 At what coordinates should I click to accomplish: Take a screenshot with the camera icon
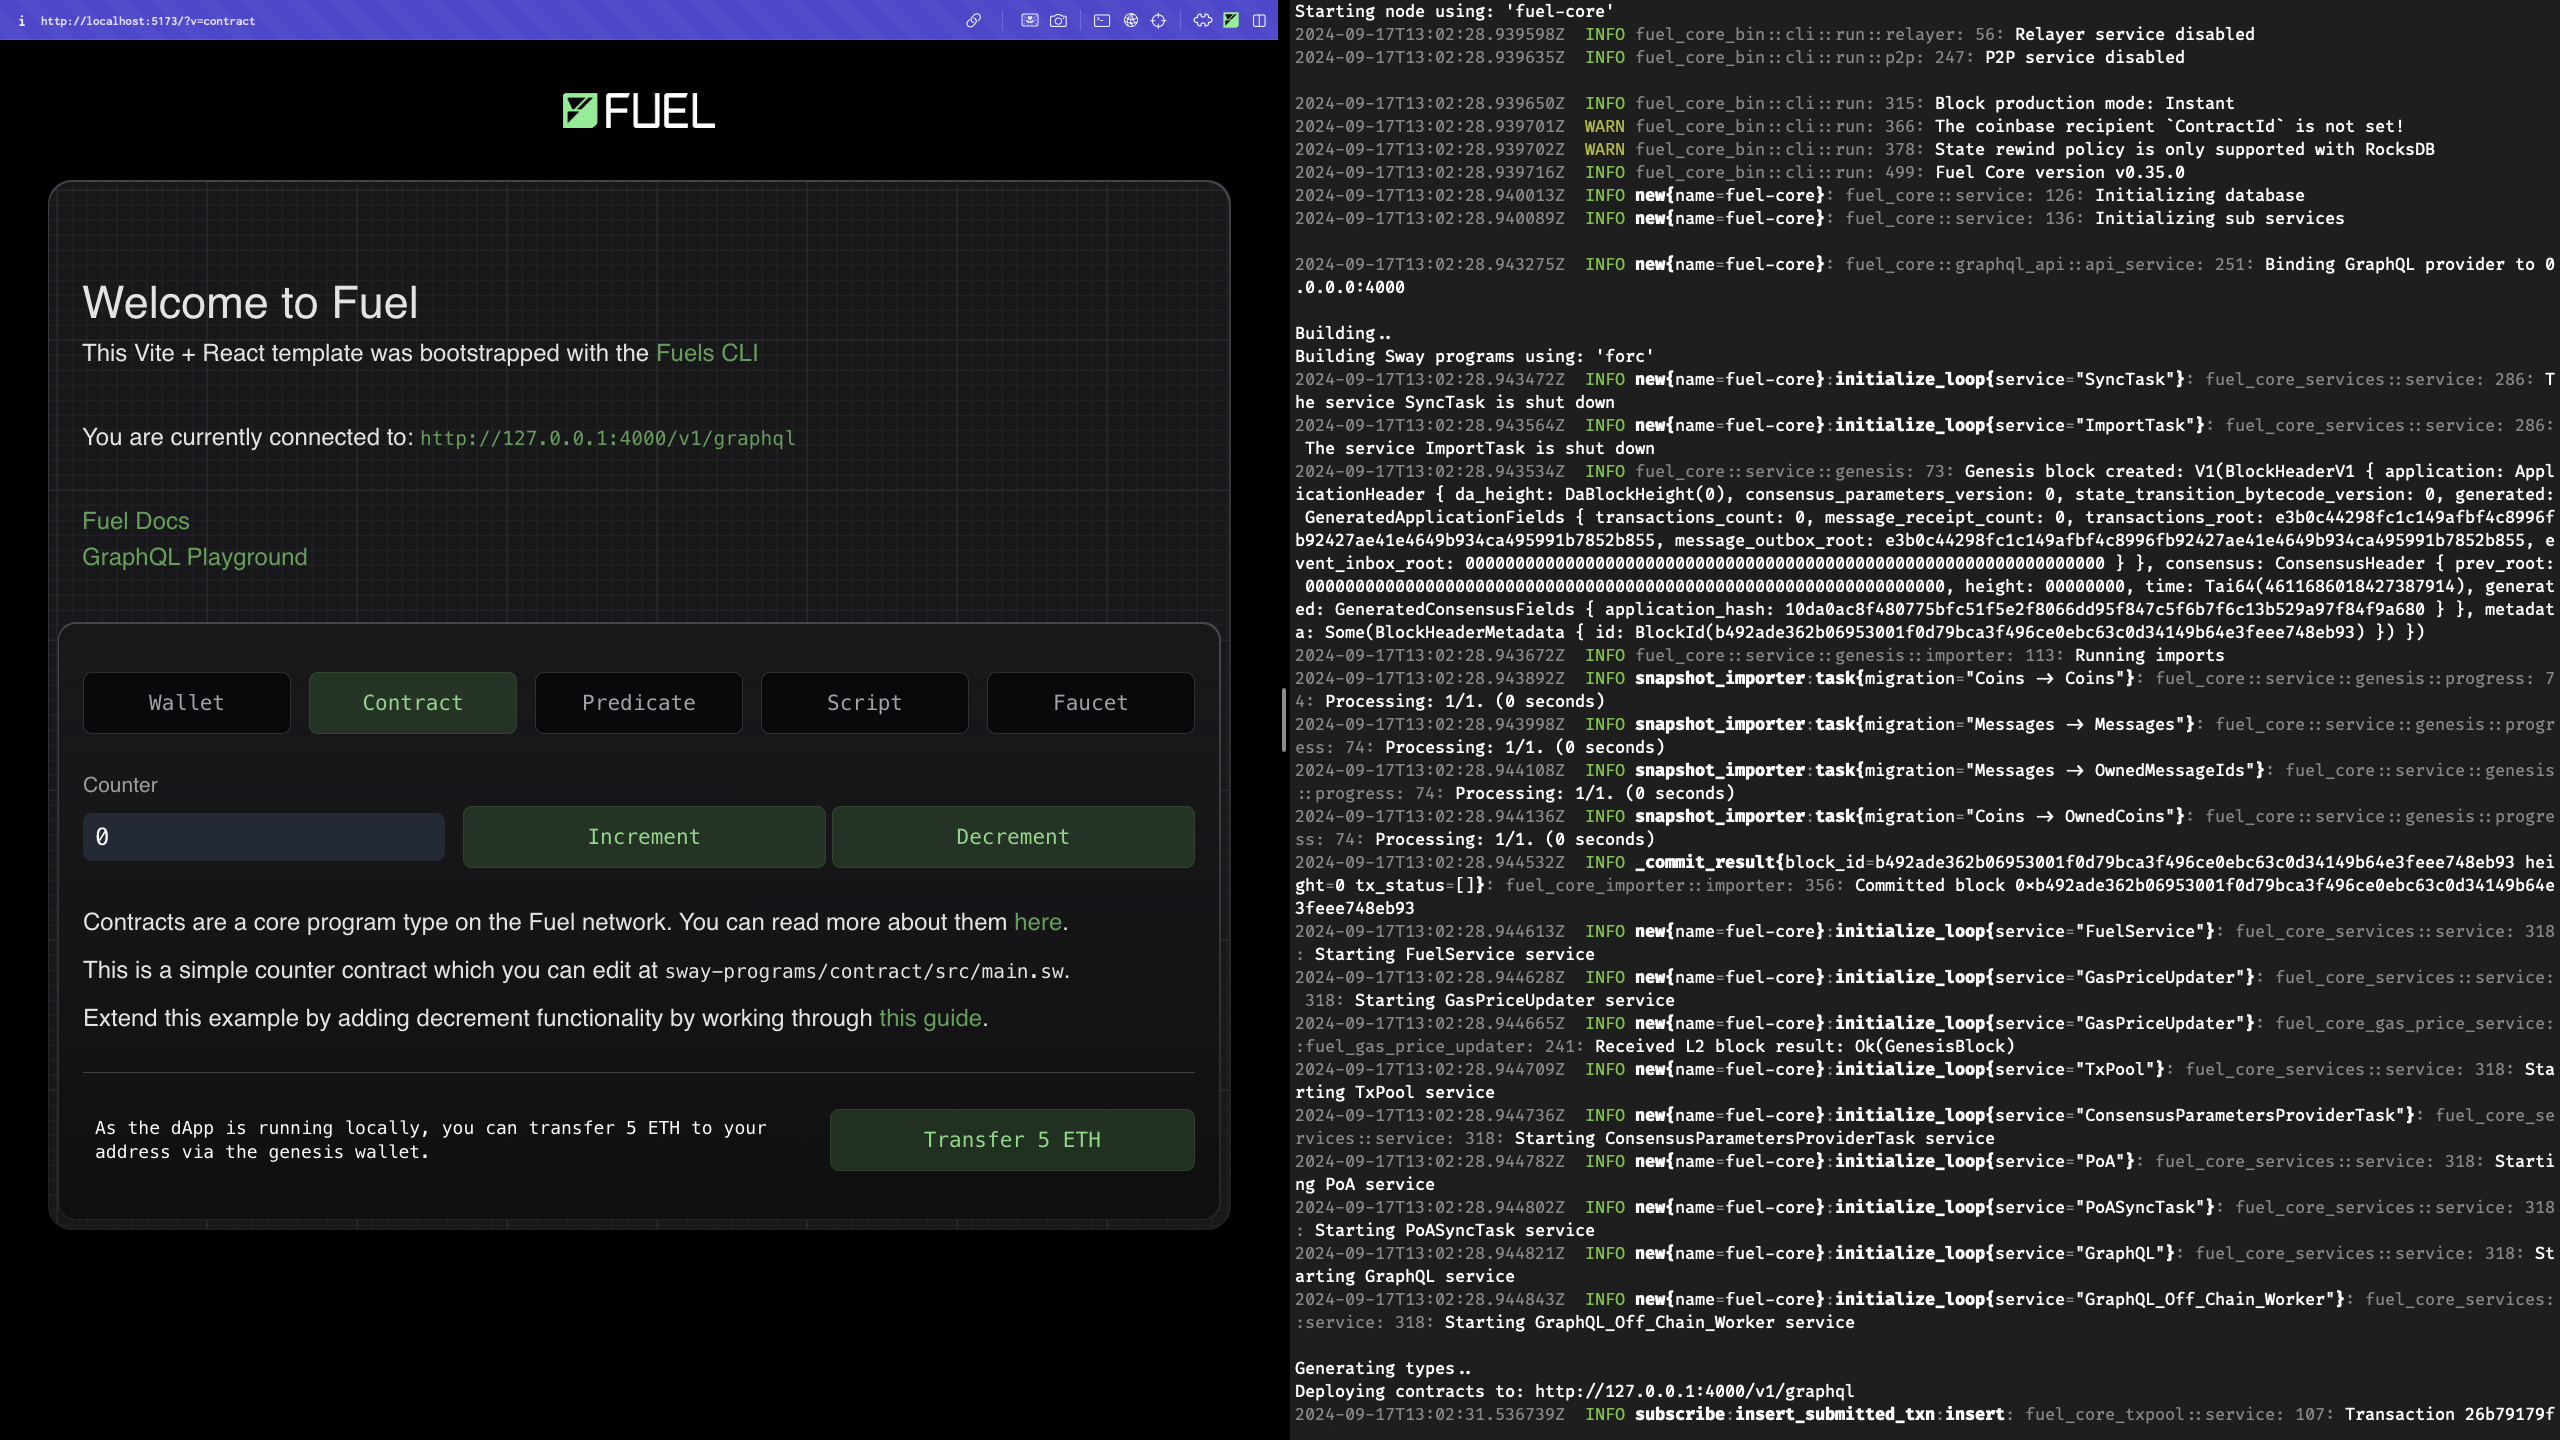[1058, 20]
